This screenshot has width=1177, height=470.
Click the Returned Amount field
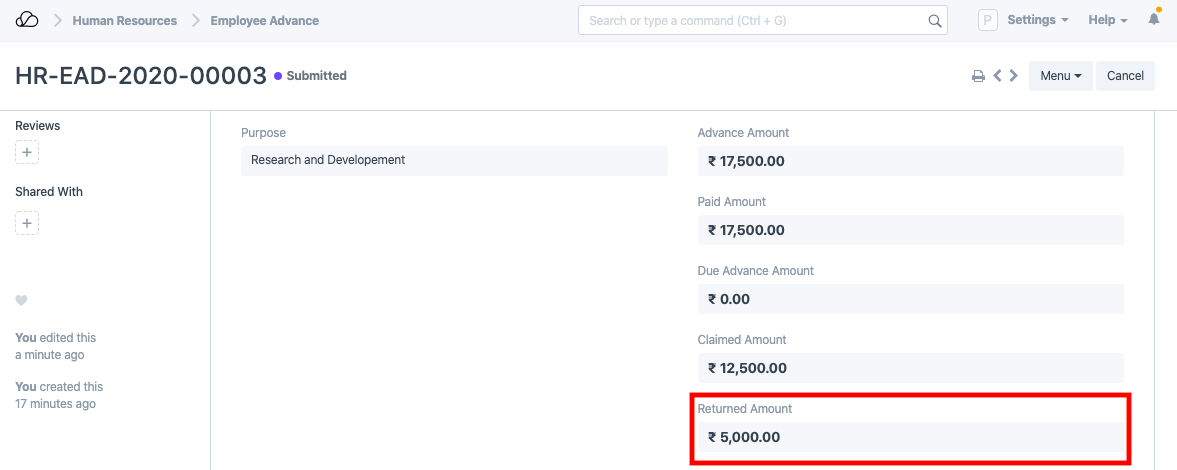click(910, 437)
